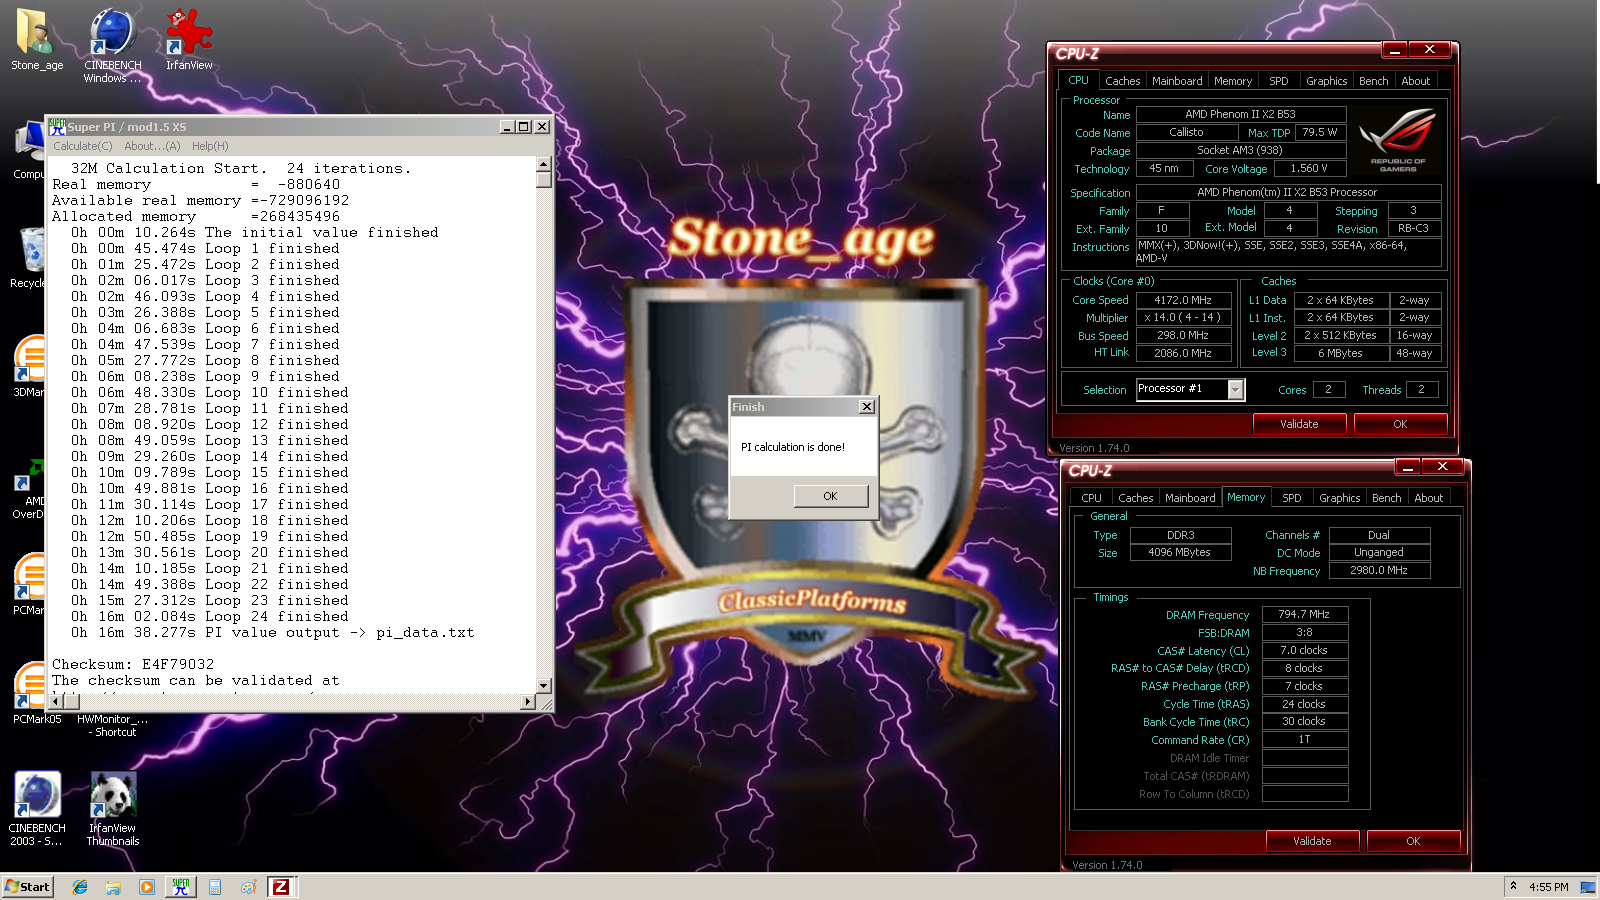Switch to Caches tab in top CPU-Z
The width and height of the screenshot is (1600, 900).
[1122, 81]
